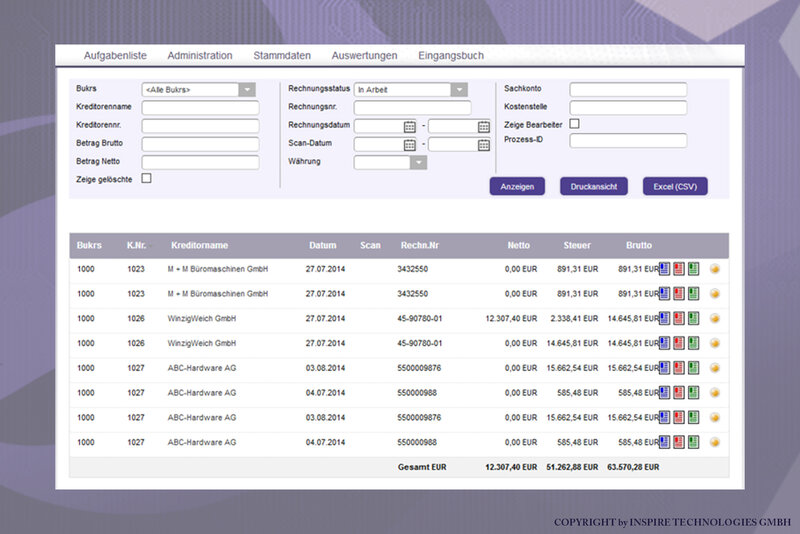Open calendar picker for Rechnungsdatum end date
The width and height of the screenshot is (800, 534).
pos(484,126)
